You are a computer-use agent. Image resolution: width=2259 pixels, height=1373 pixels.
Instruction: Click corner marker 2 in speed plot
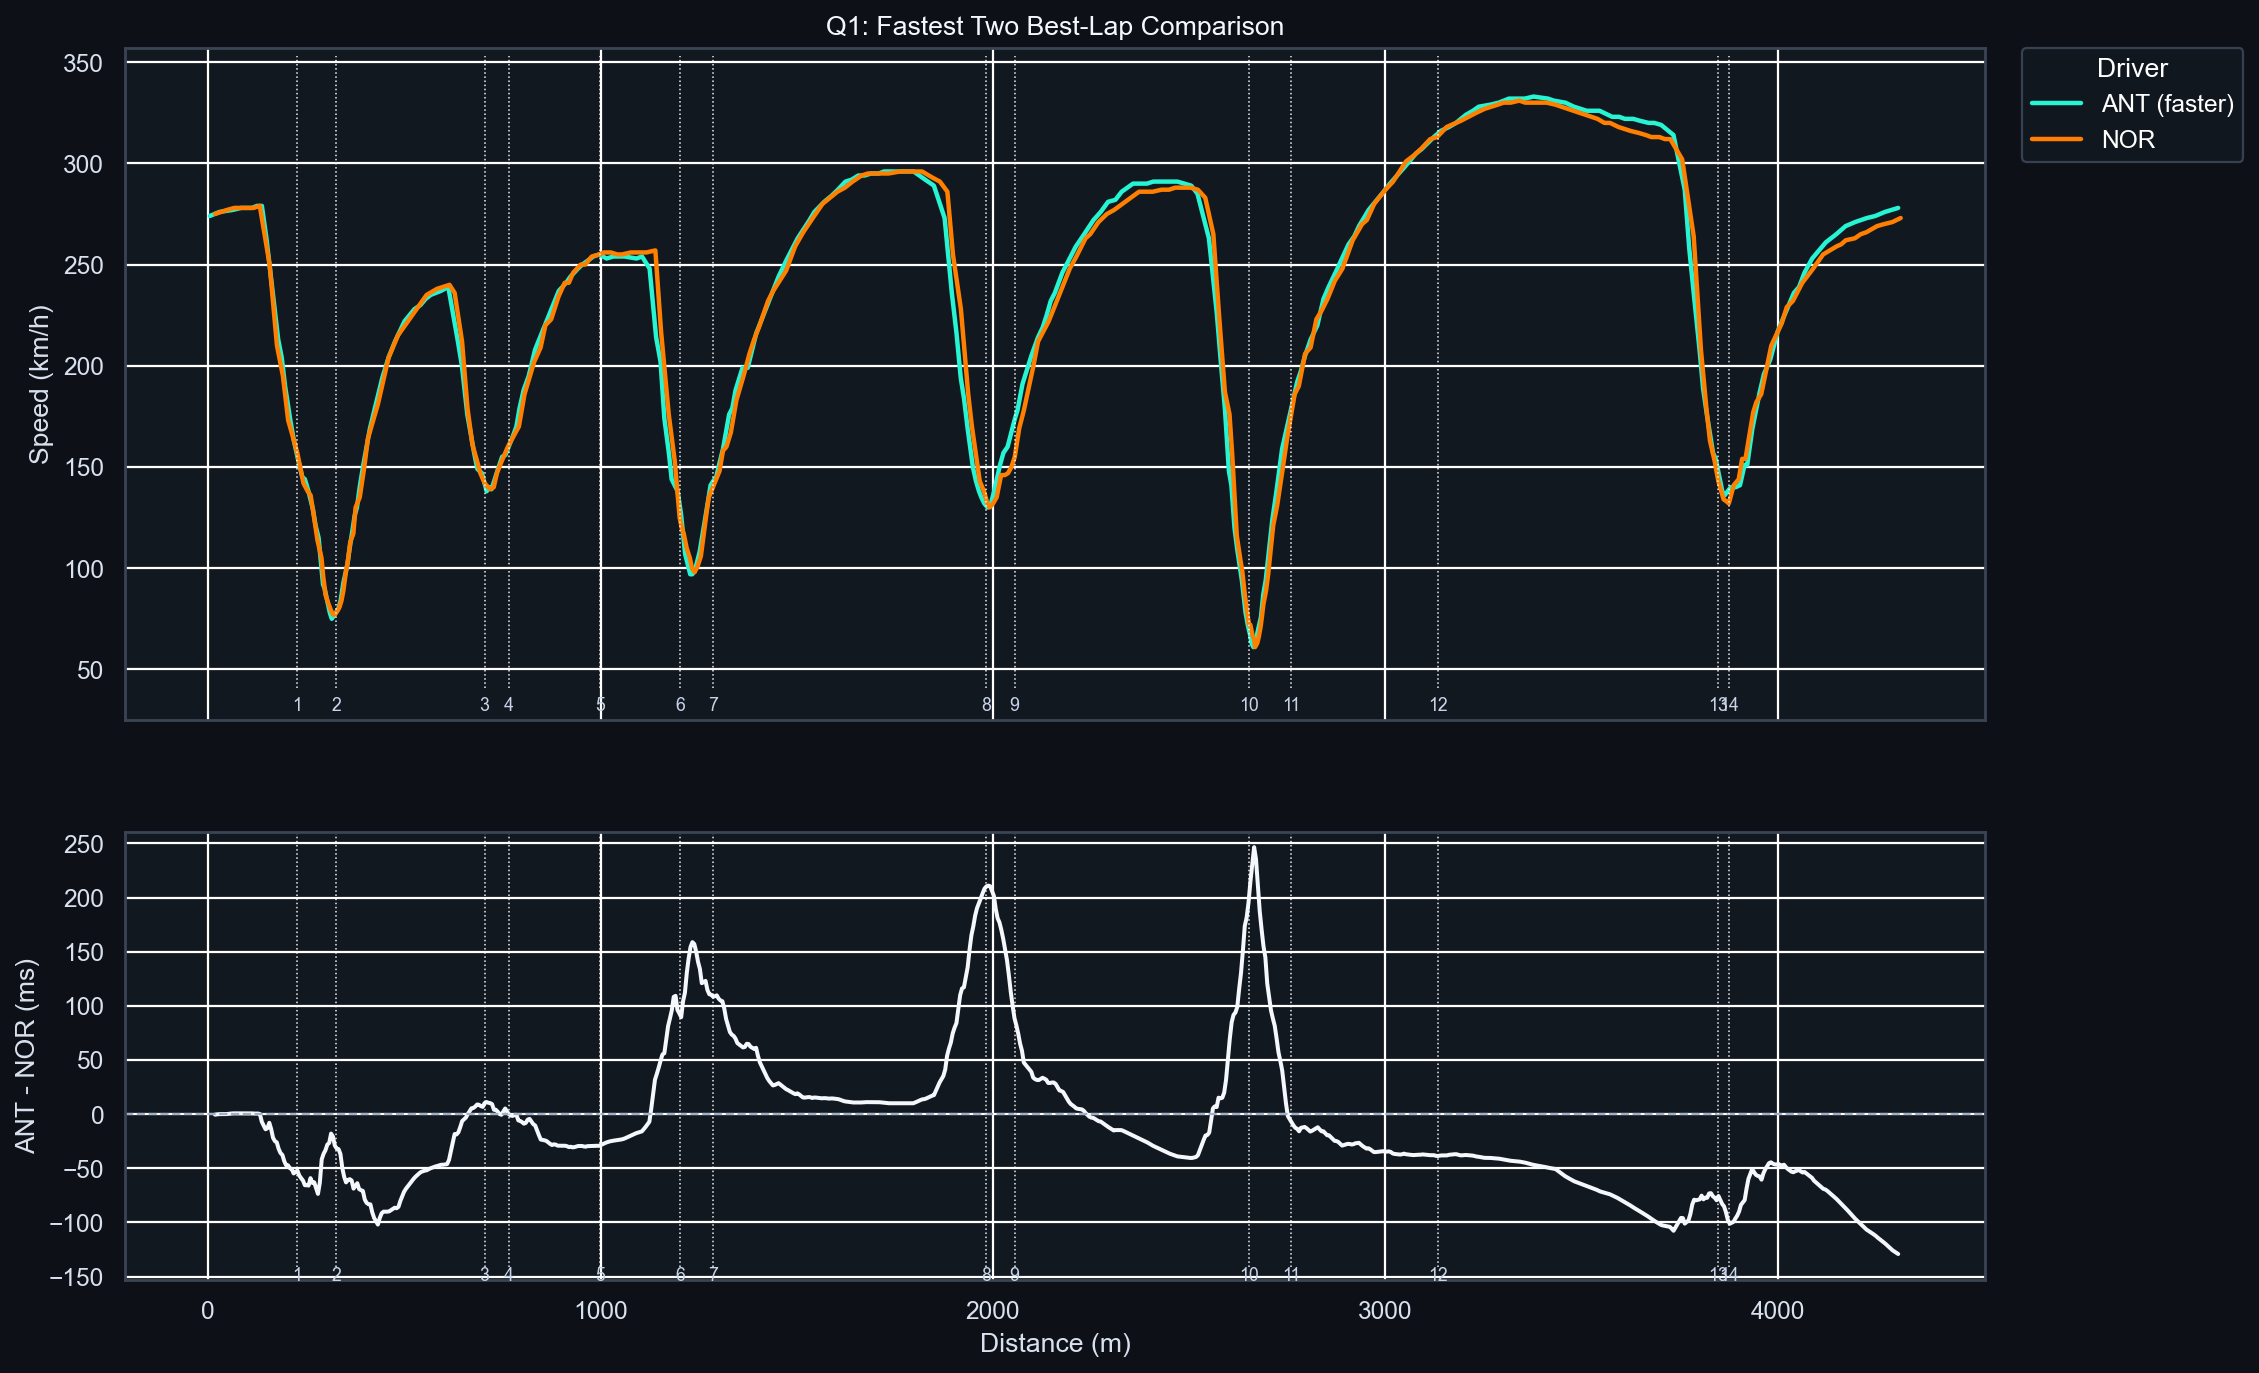click(x=337, y=705)
